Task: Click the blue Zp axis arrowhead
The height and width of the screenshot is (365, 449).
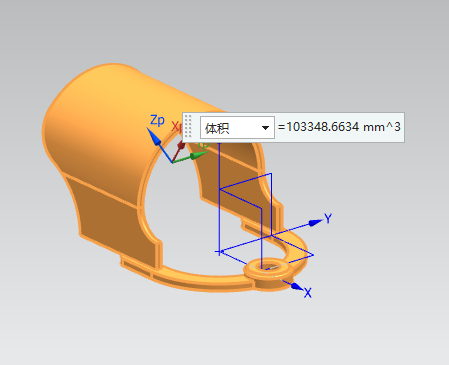Action: [153, 137]
